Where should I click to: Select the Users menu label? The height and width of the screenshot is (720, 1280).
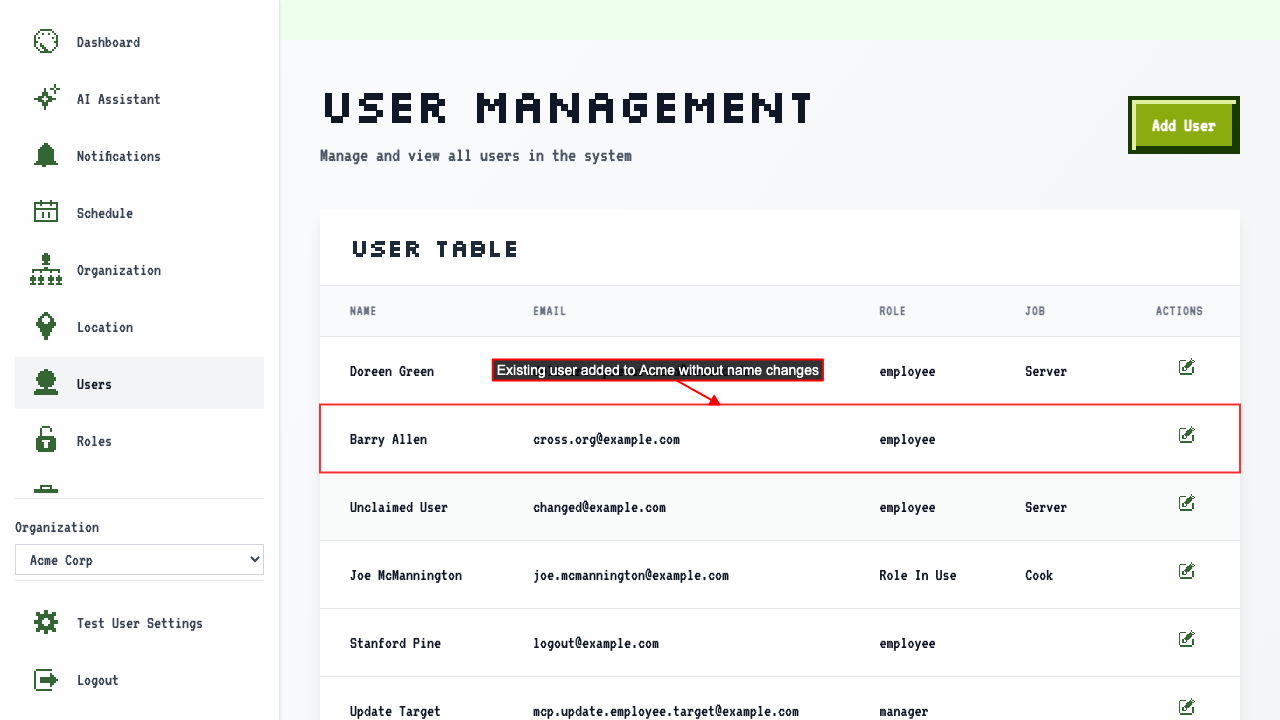coord(94,384)
